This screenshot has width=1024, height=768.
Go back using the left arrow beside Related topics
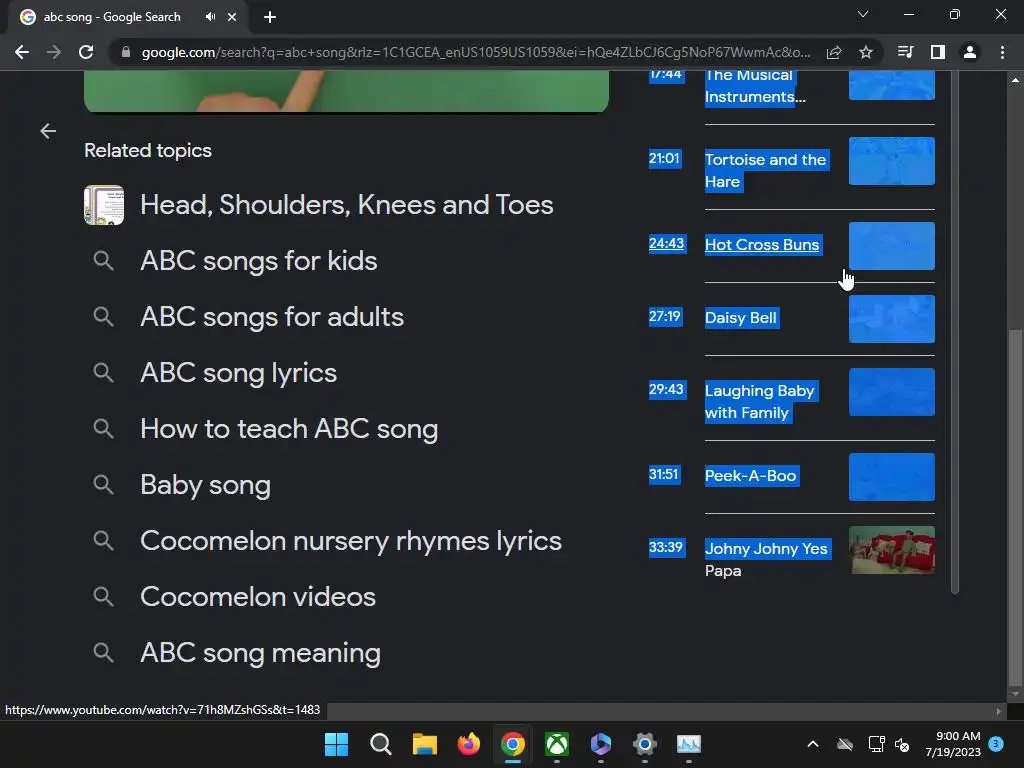click(x=48, y=131)
